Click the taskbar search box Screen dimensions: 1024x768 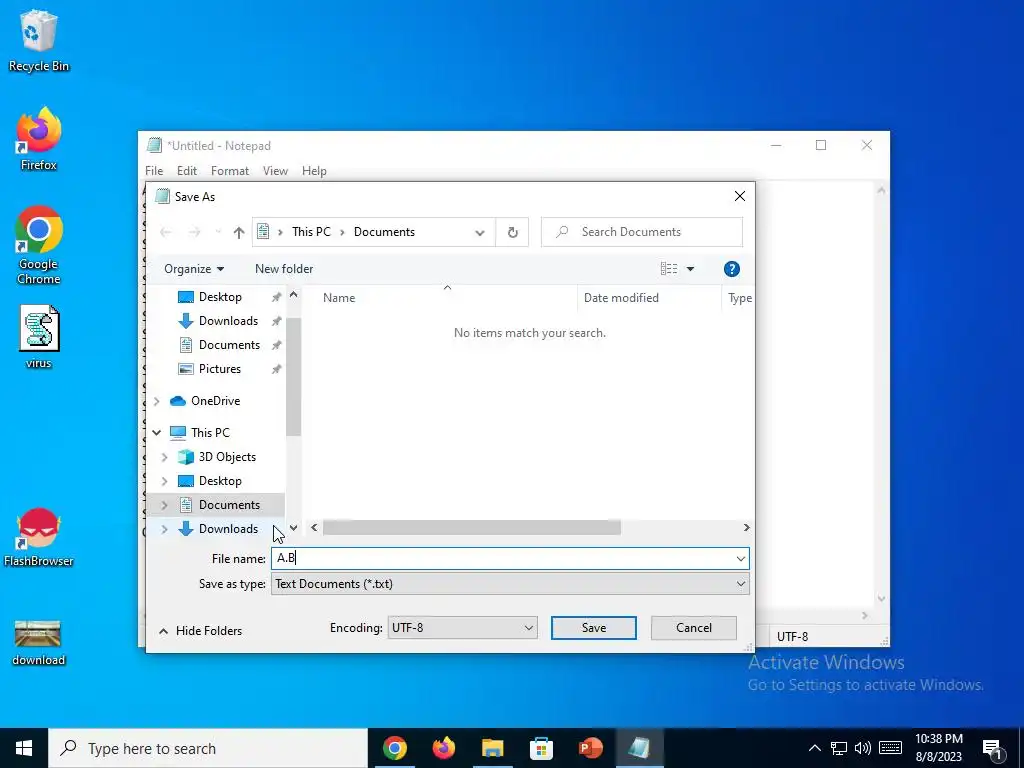tap(208, 748)
